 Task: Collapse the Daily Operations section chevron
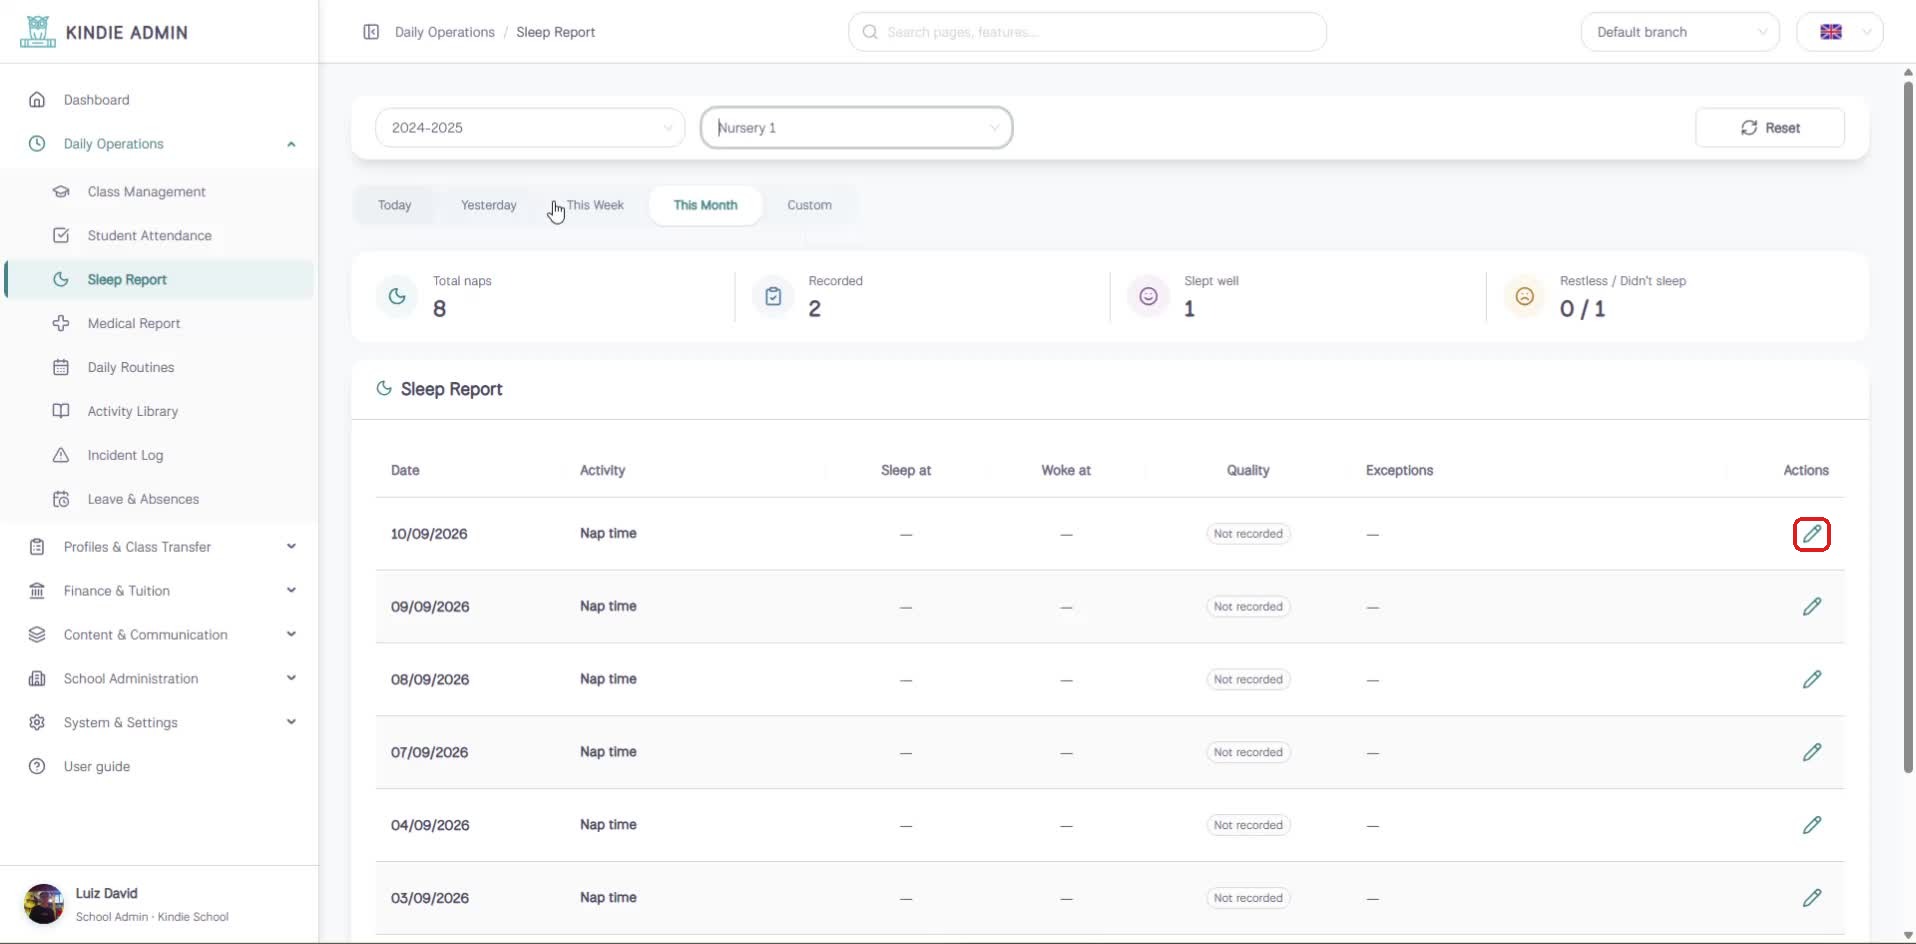pyautogui.click(x=291, y=144)
